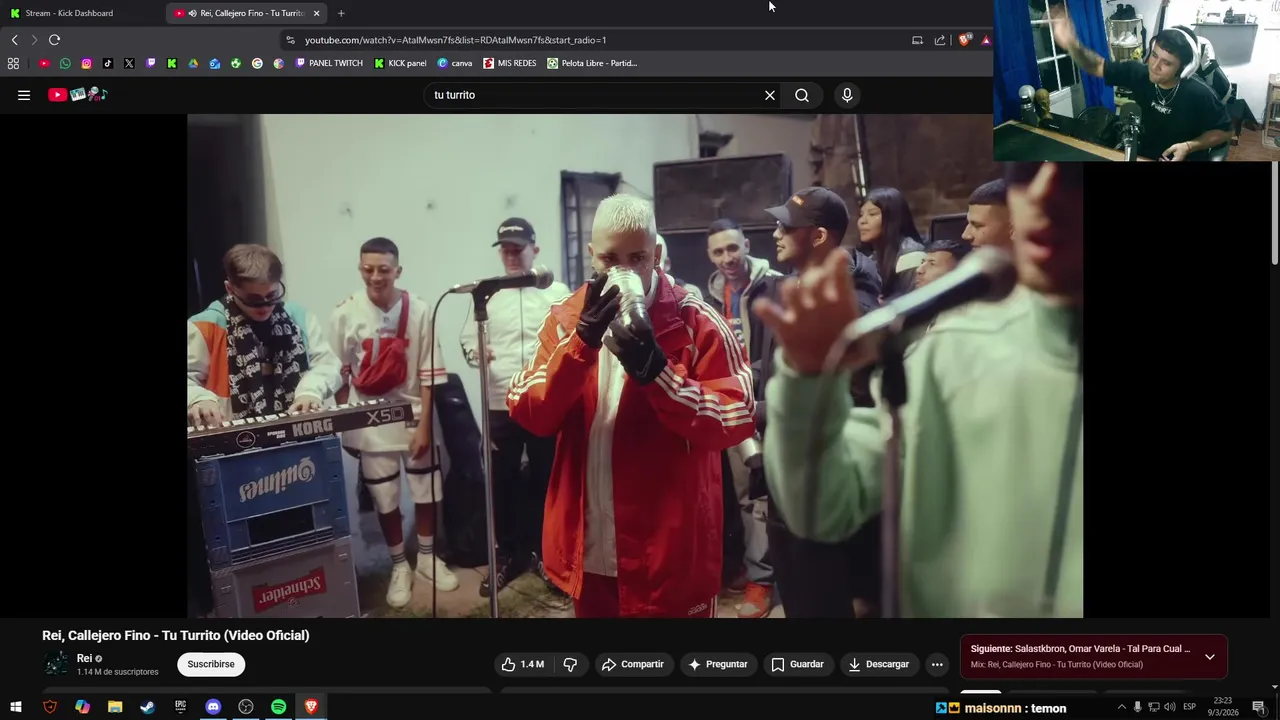Switch ESP keyboard language indicator
Image resolution: width=1280 pixels, height=720 pixels.
[1190, 707]
